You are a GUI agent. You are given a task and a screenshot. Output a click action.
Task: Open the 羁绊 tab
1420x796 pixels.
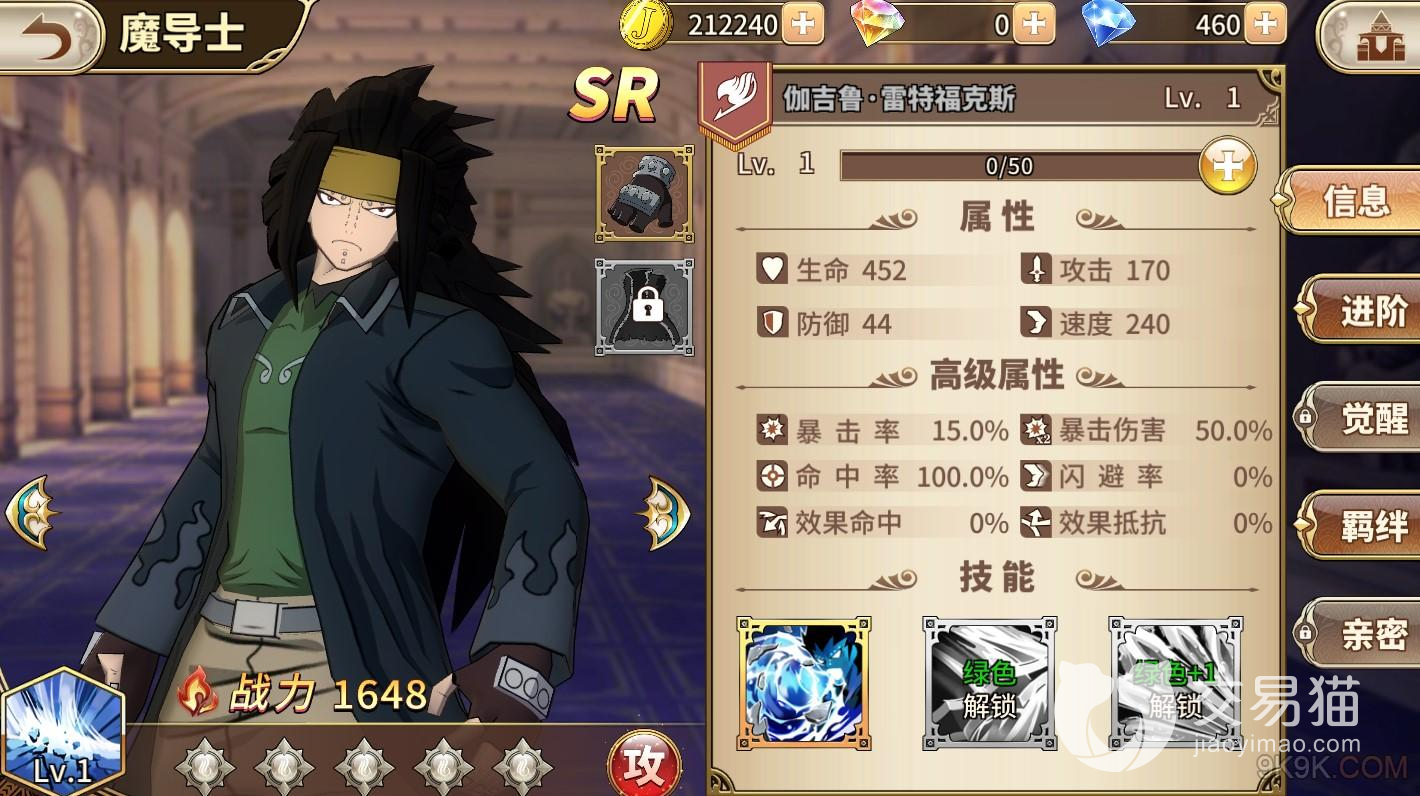[1362, 526]
